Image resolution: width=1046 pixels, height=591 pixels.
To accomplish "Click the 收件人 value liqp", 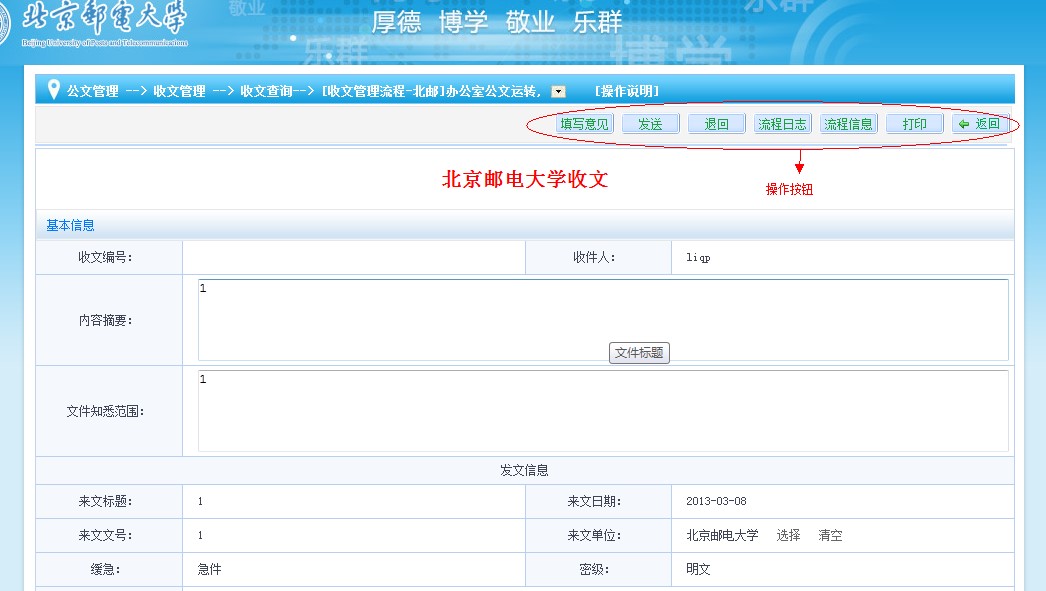I will (698, 257).
